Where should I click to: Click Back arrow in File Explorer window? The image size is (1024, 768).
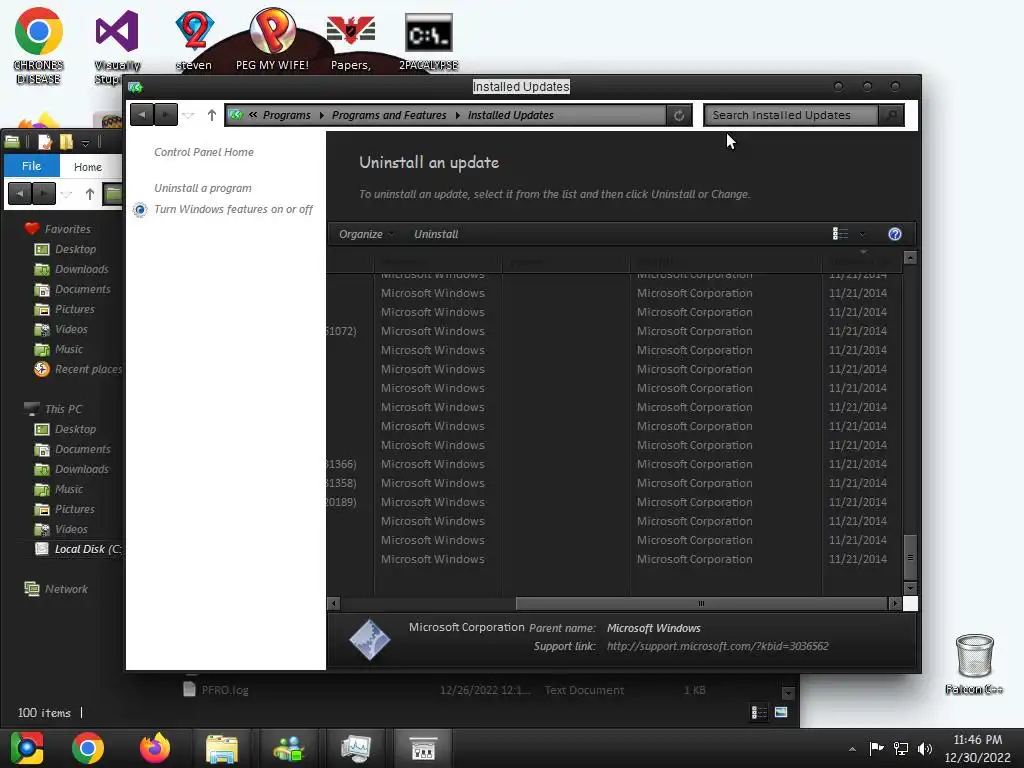click(20, 193)
